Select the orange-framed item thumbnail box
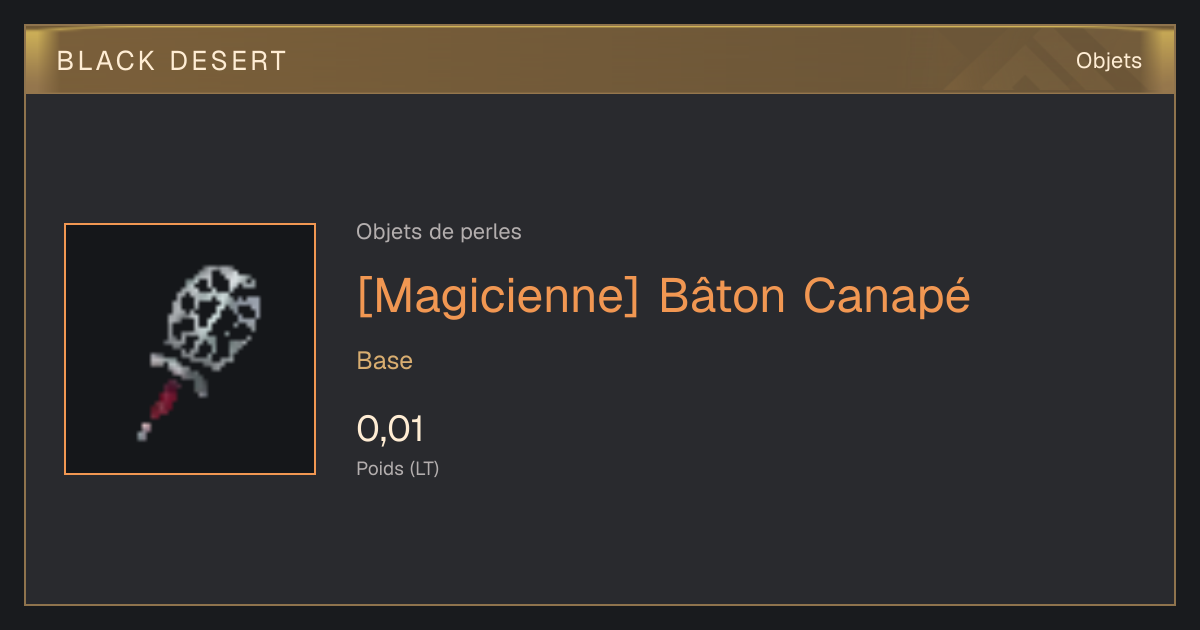The image size is (1200, 630). (190, 349)
